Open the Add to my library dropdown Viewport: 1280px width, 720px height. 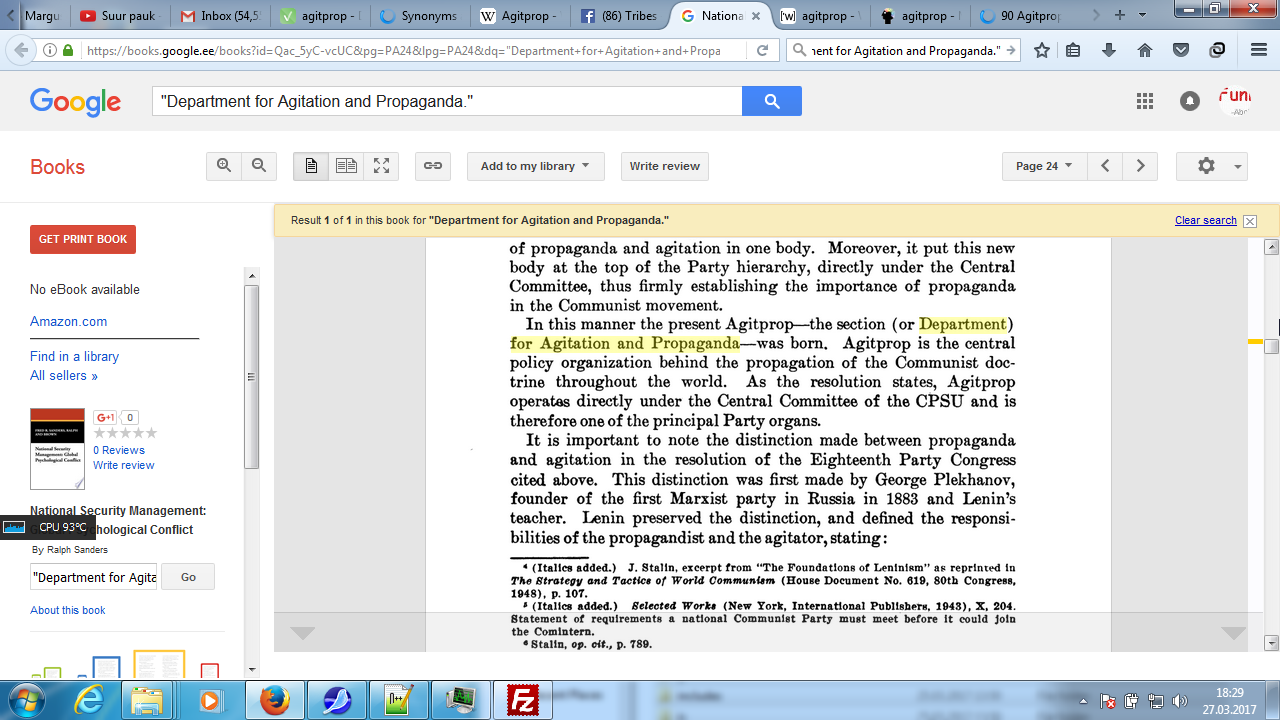pos(535,166)
